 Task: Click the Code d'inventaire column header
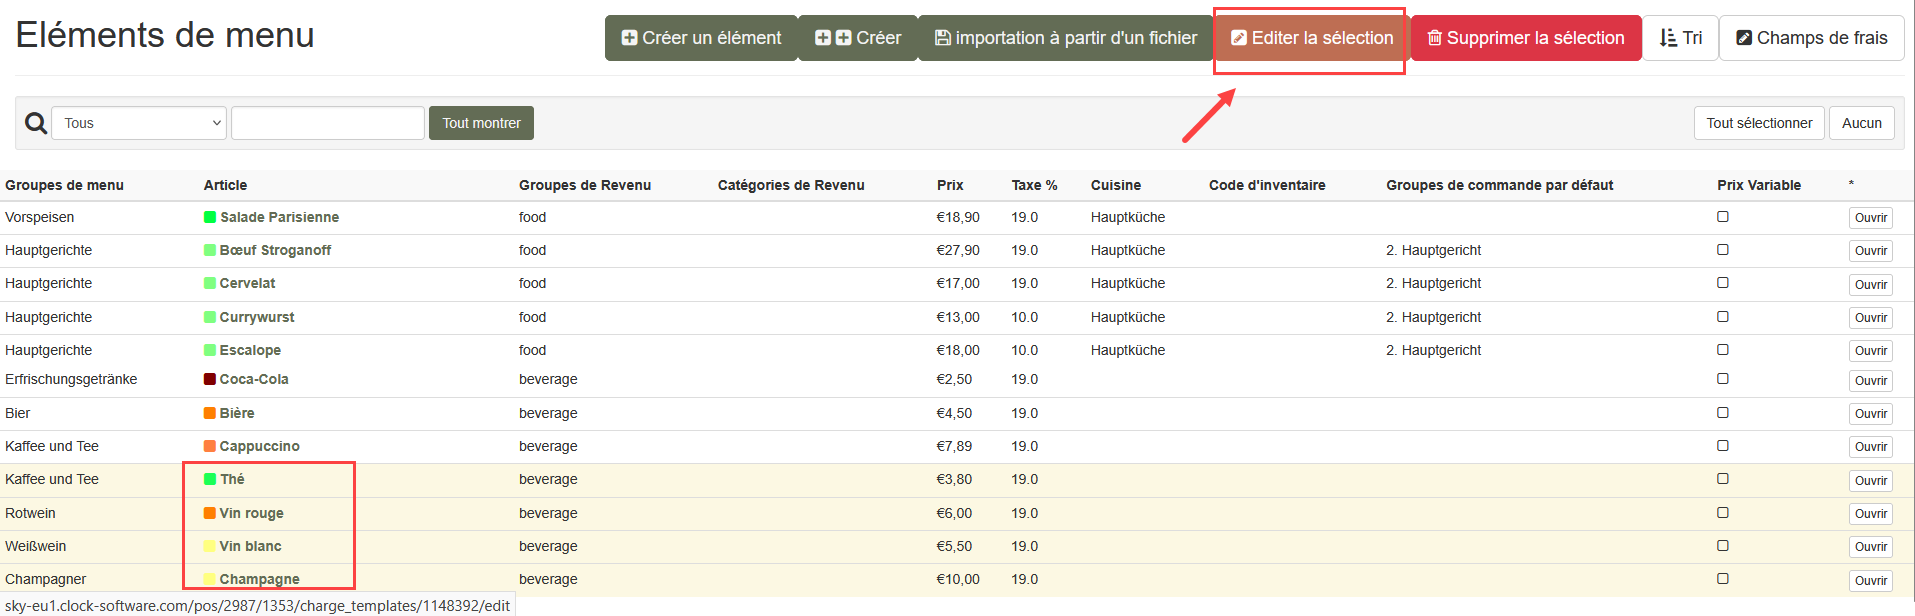(1267, 185)
